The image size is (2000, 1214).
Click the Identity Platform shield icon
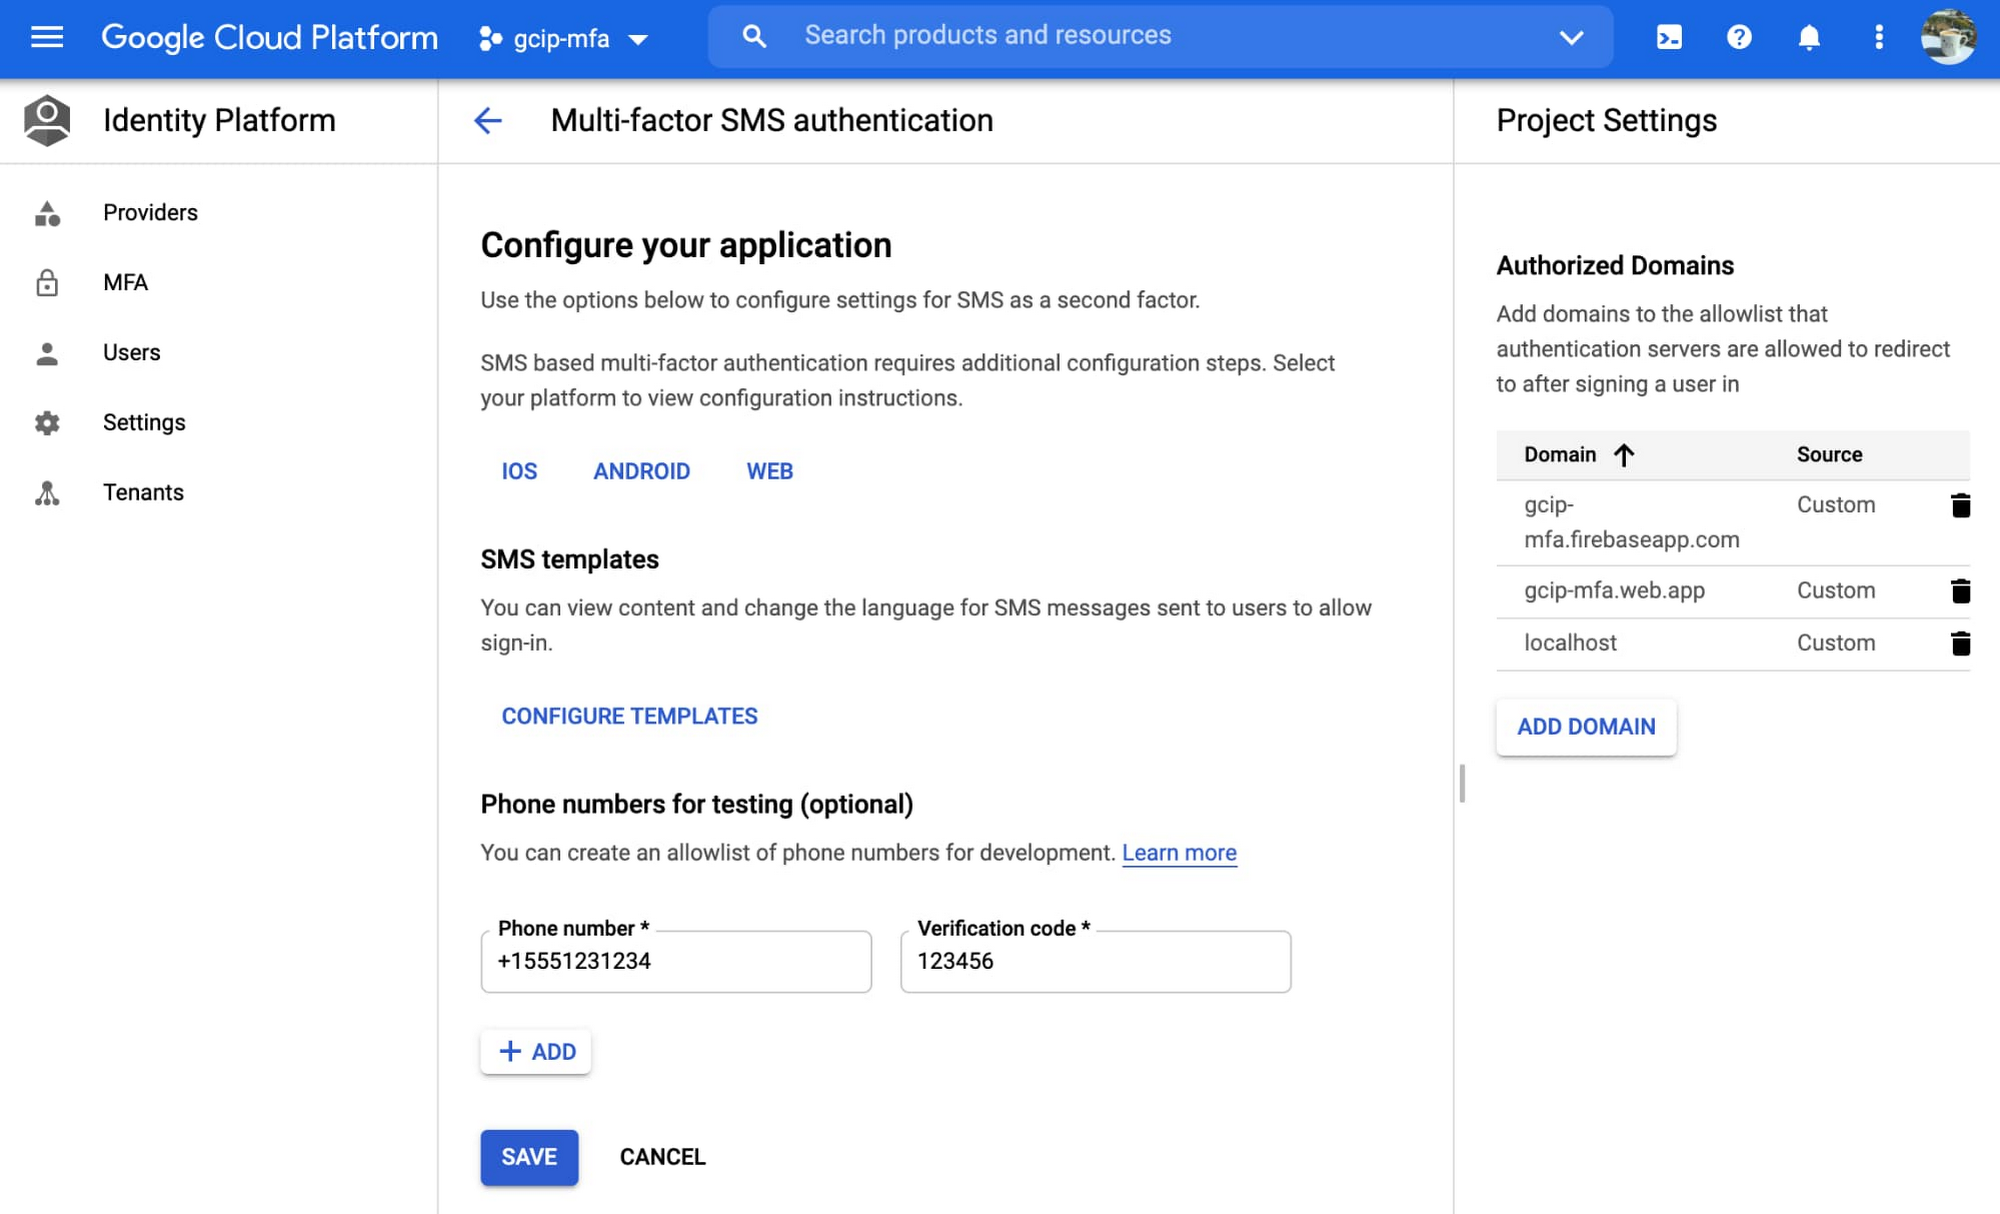(49, 121)
